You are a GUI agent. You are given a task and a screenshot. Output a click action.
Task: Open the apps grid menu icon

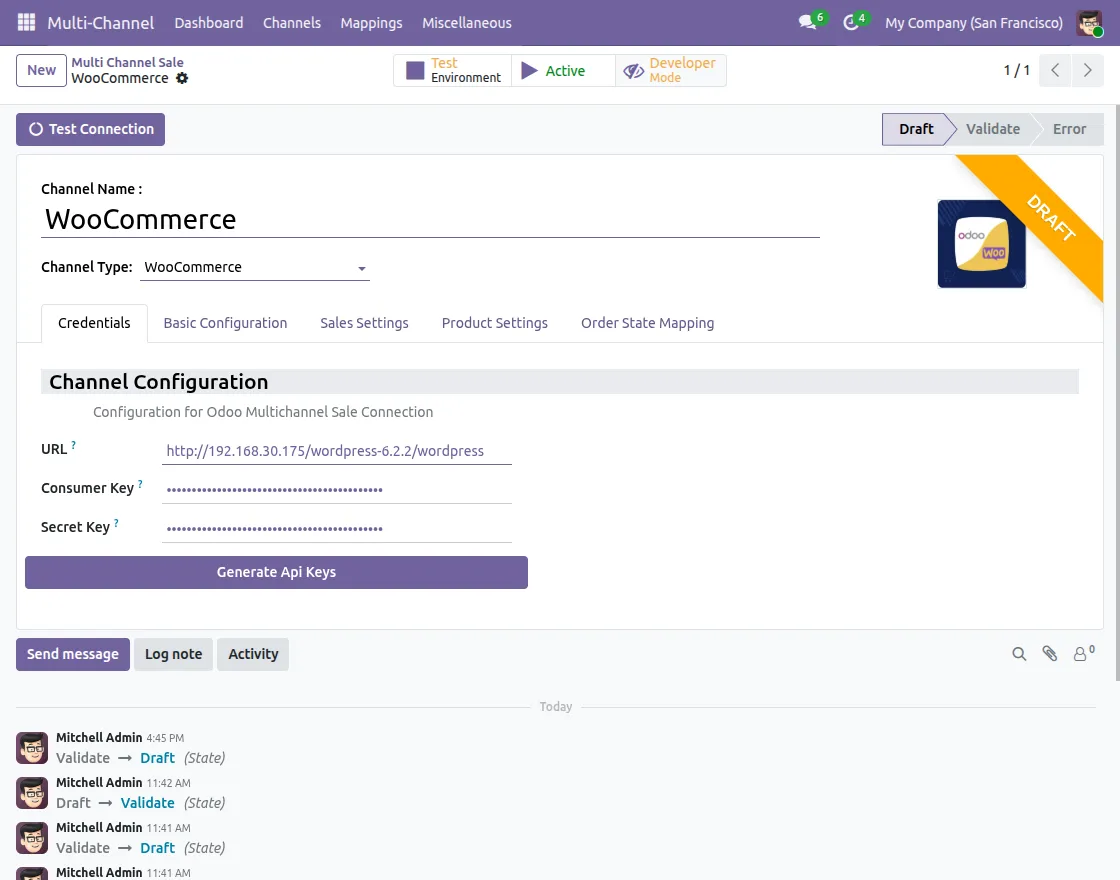(26, 23)
